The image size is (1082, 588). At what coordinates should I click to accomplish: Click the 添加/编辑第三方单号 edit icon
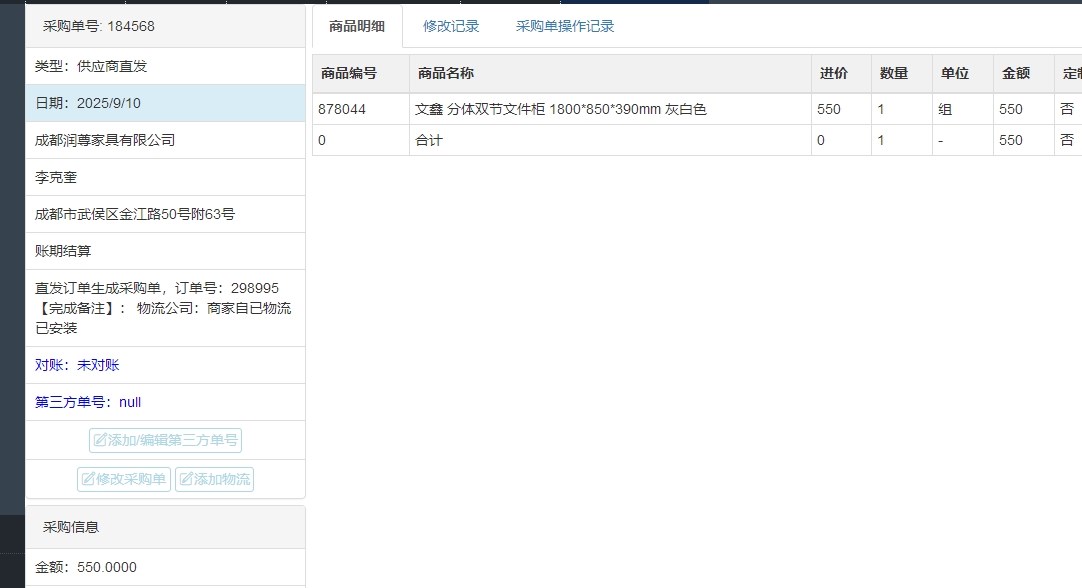pos(100,441)
